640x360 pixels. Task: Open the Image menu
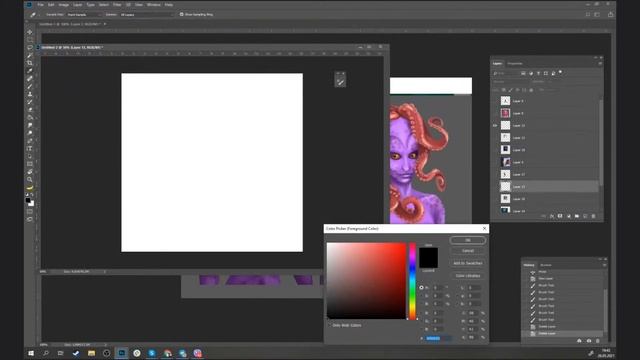tap(64, 5)
